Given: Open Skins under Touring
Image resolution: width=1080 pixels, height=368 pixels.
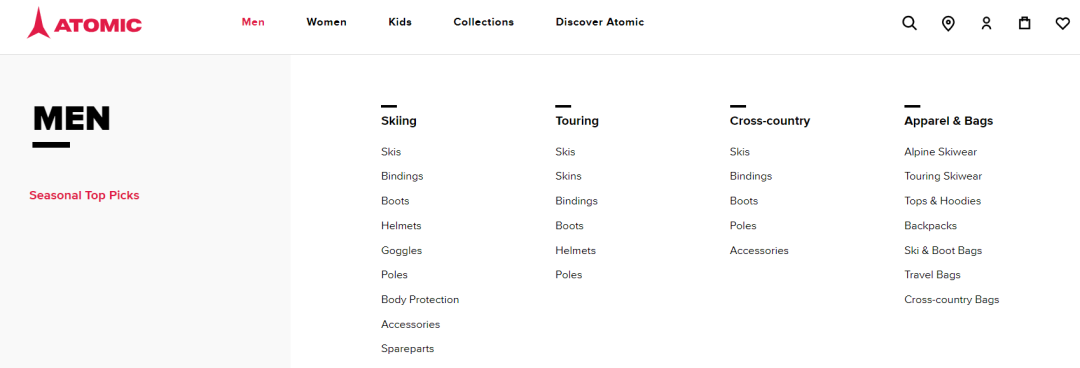Looking at the screenshot, I should [568, 176].
